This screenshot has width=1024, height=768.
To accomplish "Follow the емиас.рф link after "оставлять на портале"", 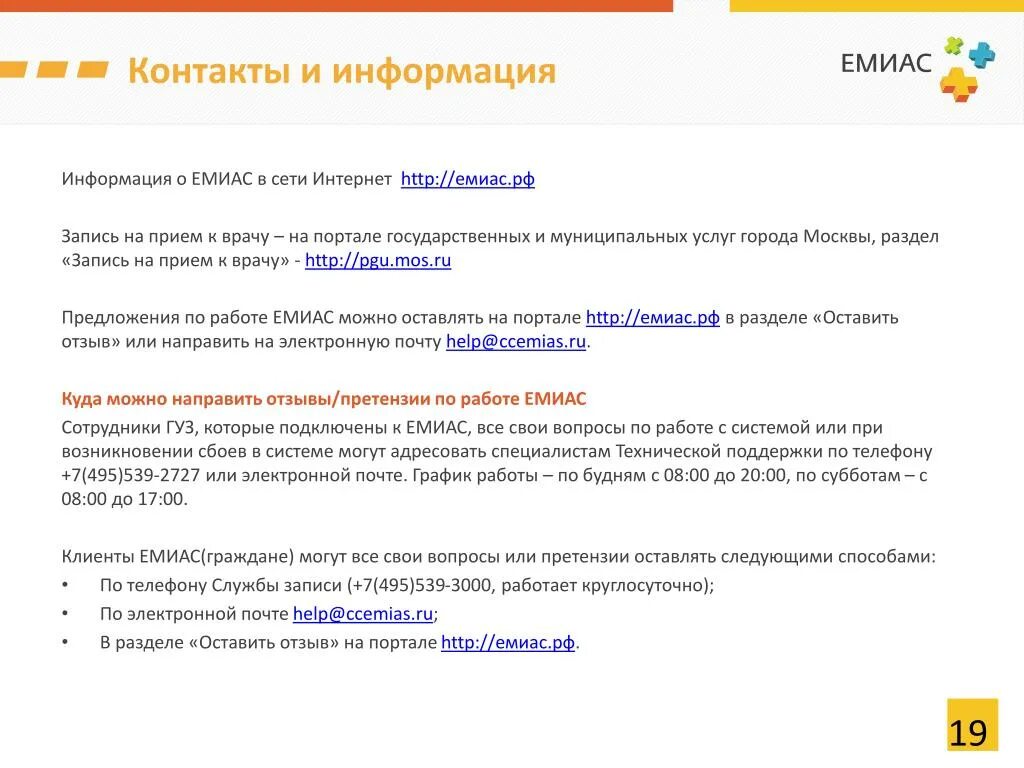I will point(652,317).
